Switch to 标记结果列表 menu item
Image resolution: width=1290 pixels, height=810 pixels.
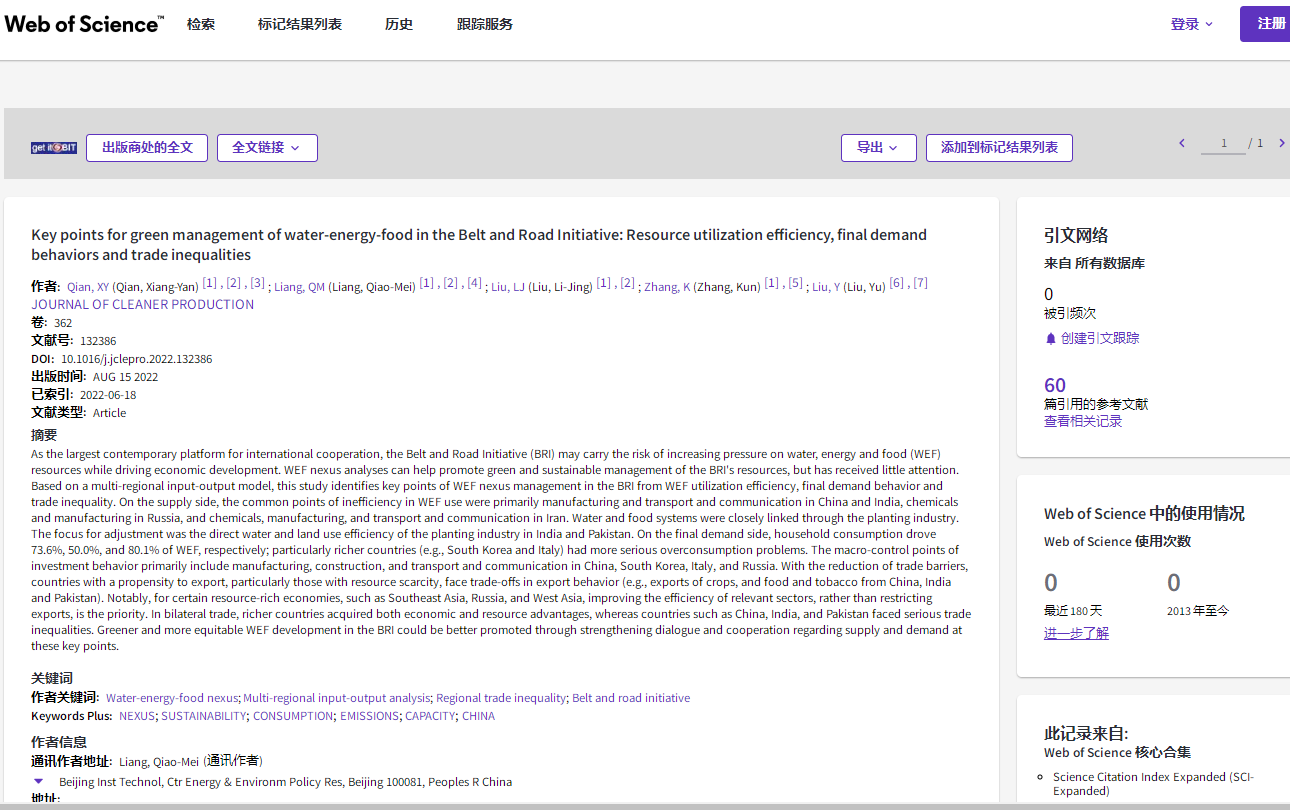click(300, 24)
